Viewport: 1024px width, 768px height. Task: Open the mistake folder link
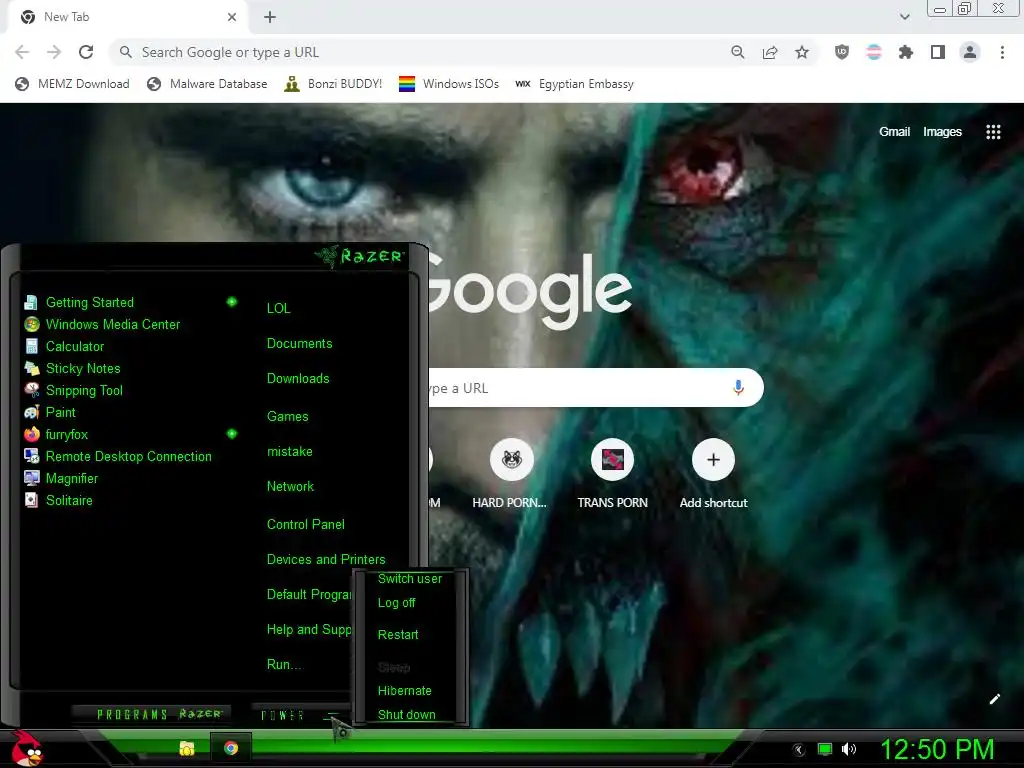click(289, 452)
